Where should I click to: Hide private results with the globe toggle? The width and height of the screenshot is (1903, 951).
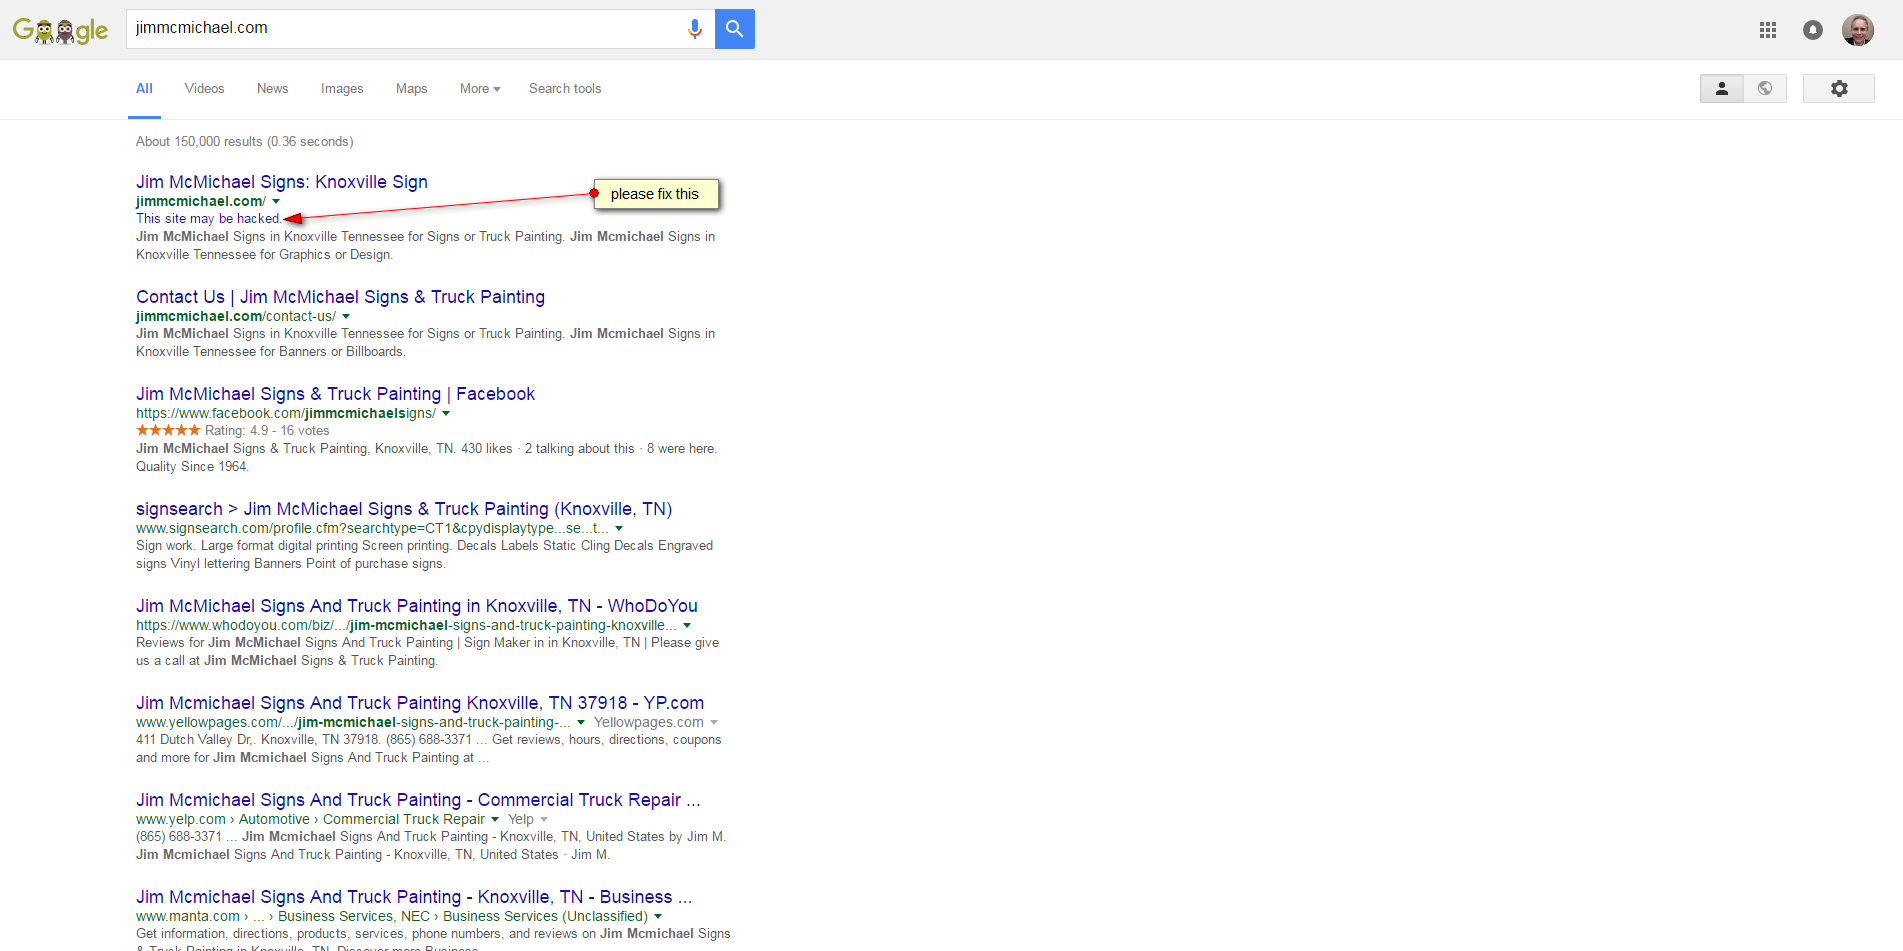pyautogui.click(x=1765, y=89)
